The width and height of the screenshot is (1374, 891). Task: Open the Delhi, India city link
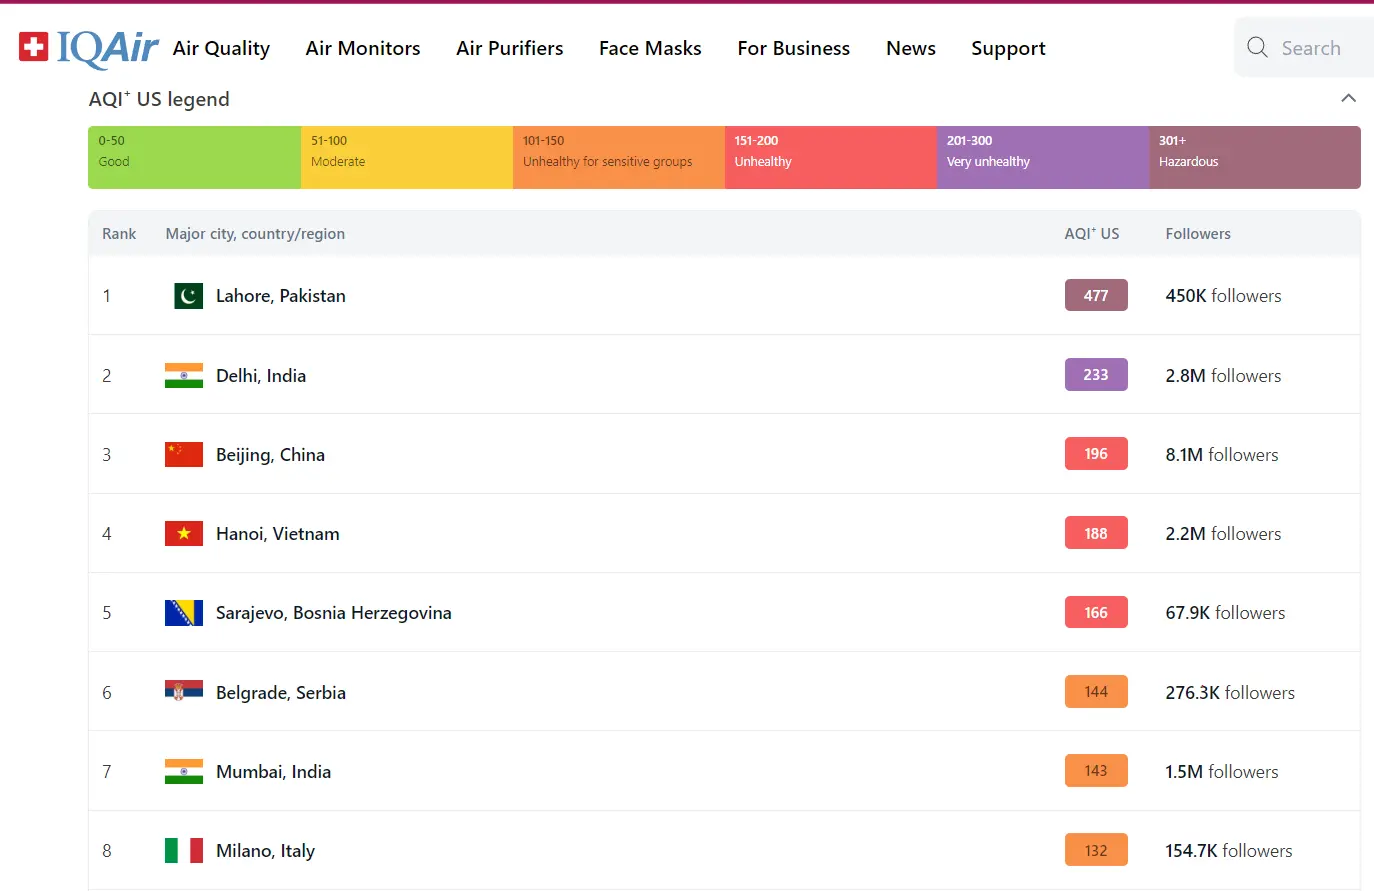tap(261, 376)
